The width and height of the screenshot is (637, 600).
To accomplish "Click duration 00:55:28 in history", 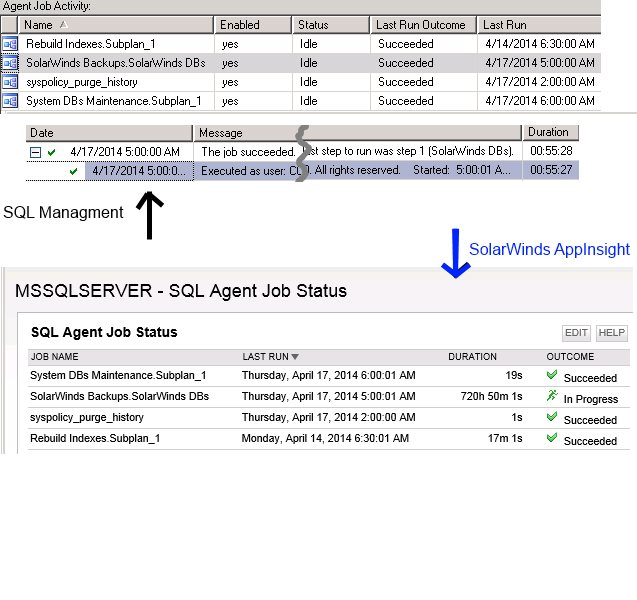I will point(551,151).
